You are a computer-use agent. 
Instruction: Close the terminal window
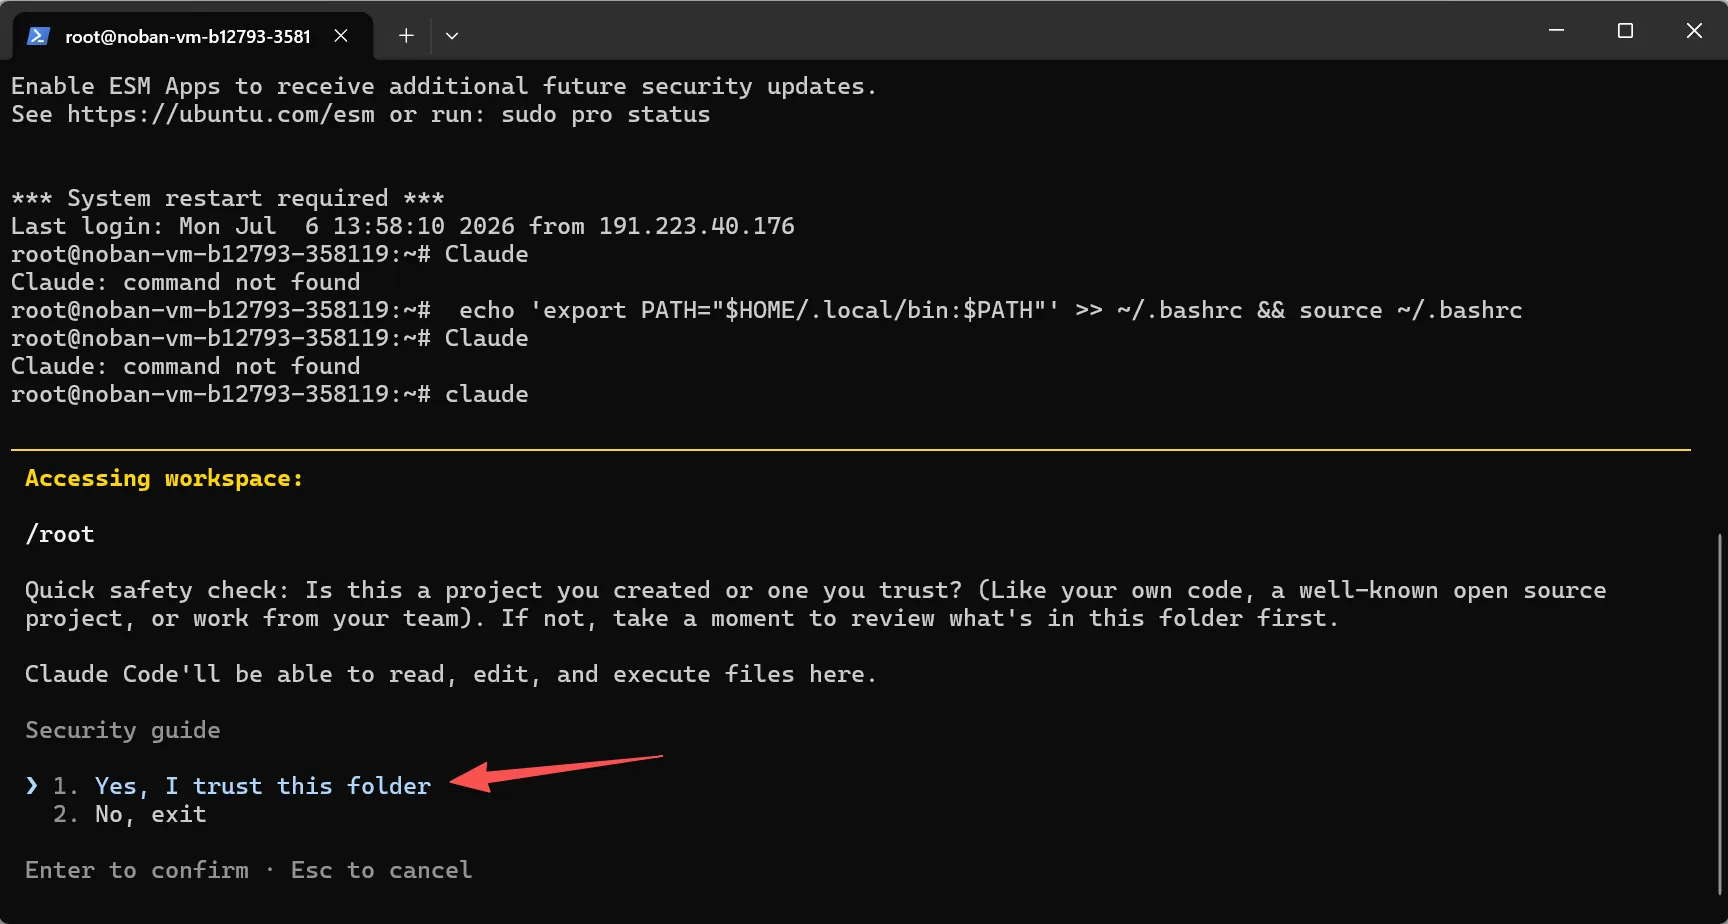[x=1694, y=31]
